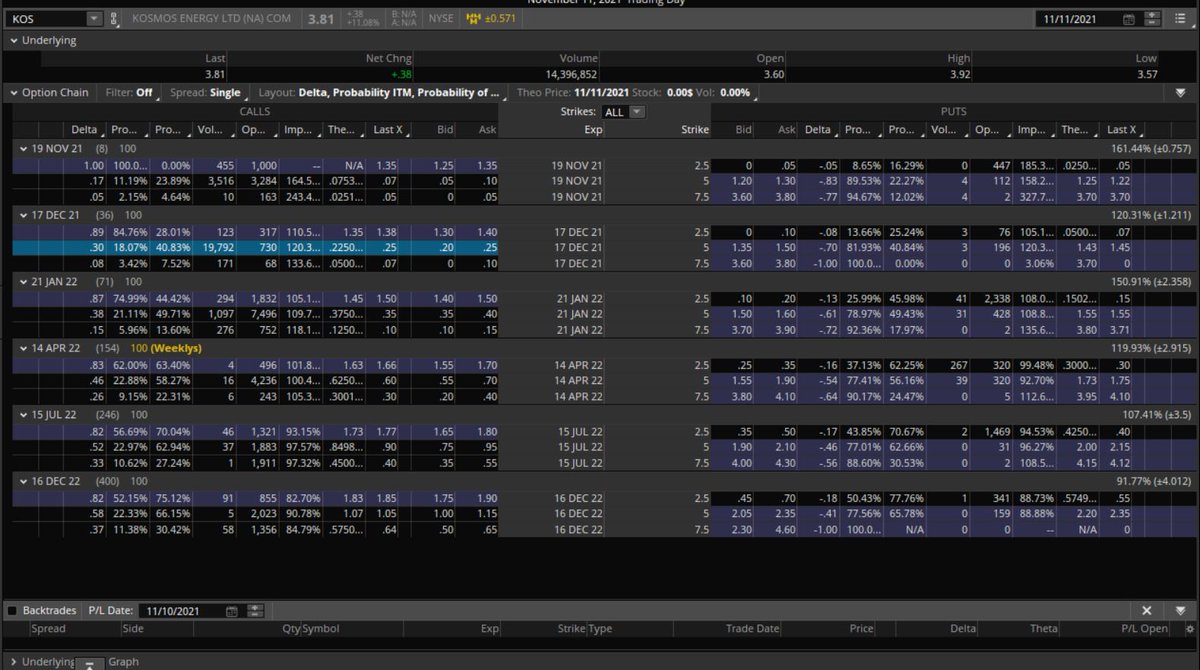Collapse the 16 DEC 22 expiration
The image size is (1200, 670).
coord(23,481)
